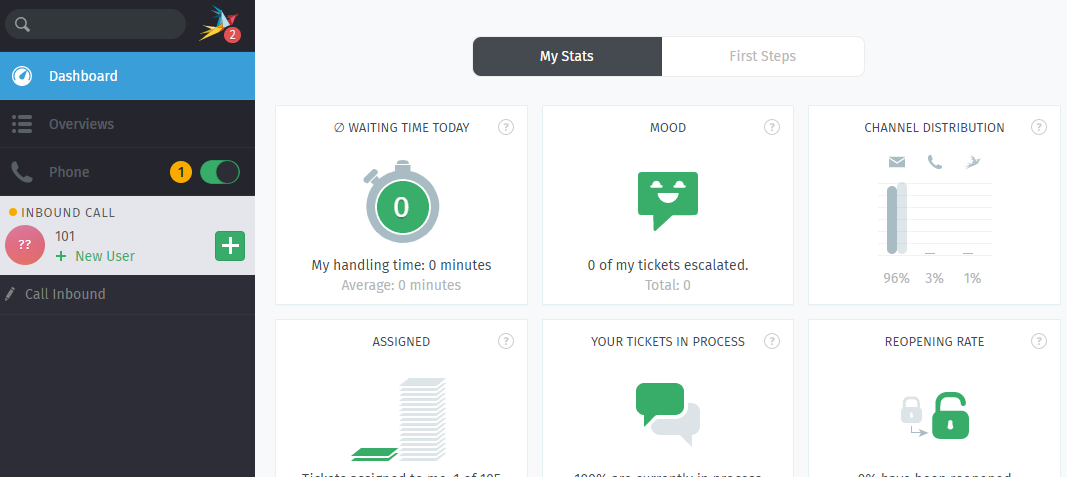This screenshot has height=477, width=1067.
Task: Open help icon for Waiting Time Today
Action: (x=506, y=127)
